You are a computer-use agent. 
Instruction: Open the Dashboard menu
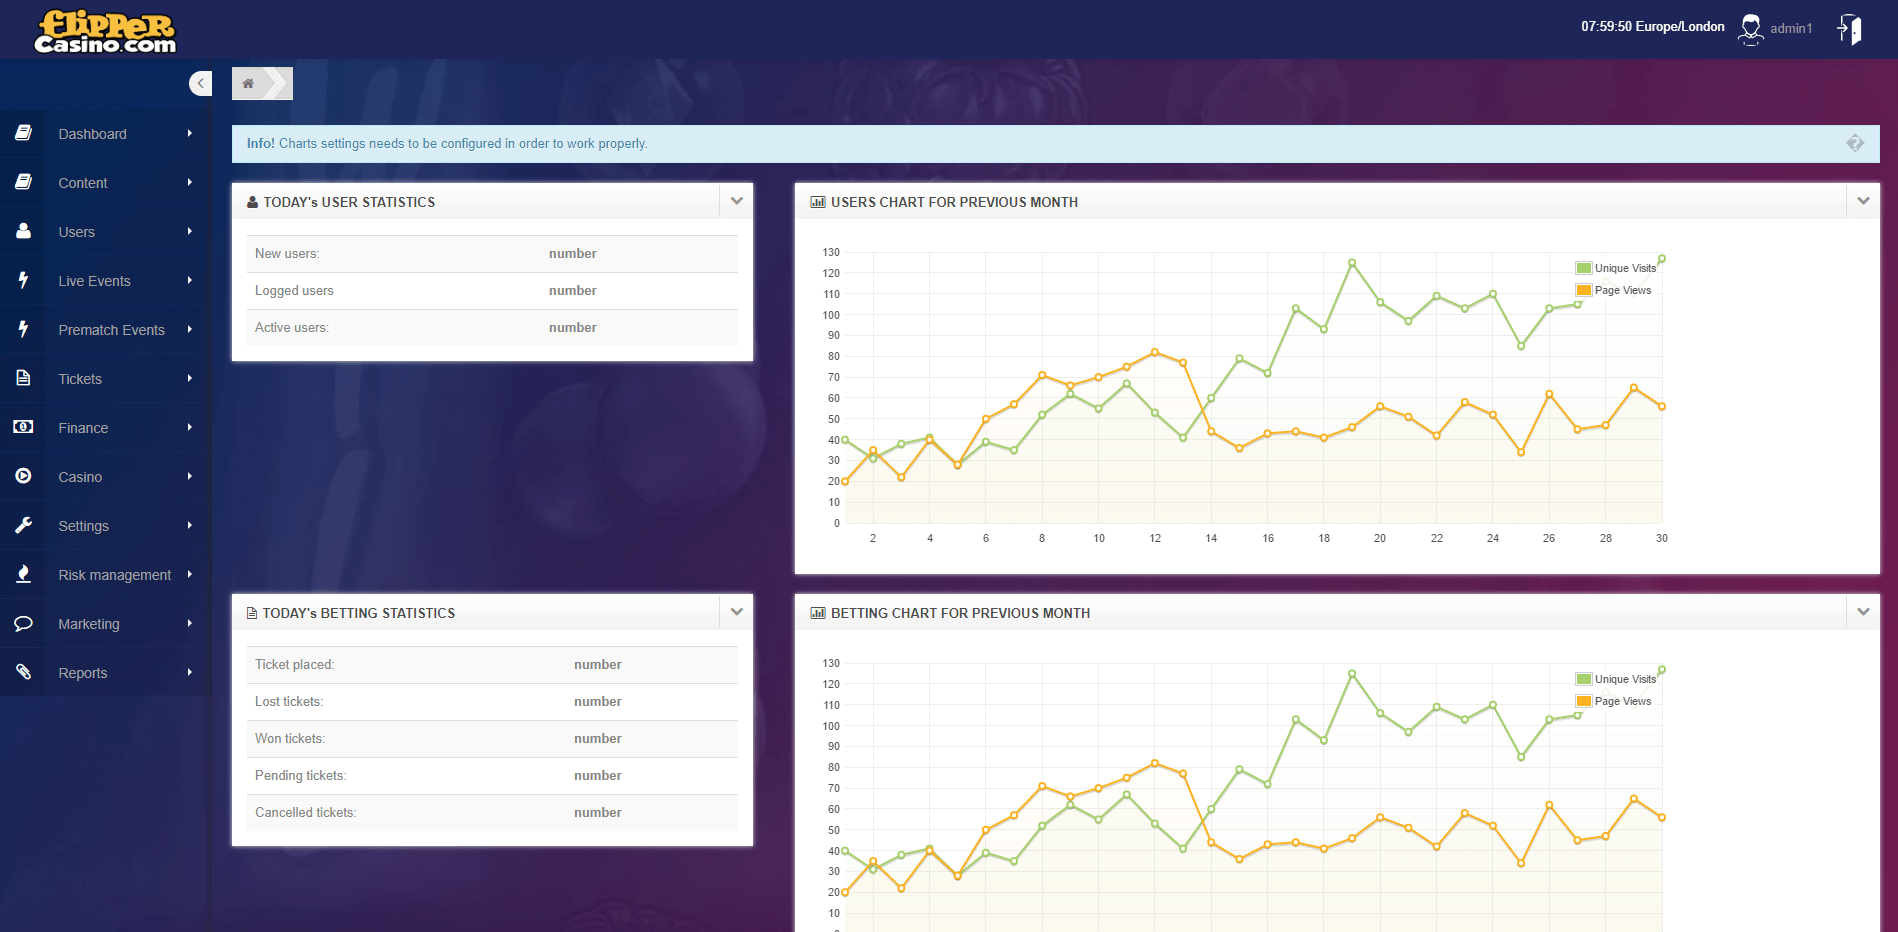93,134
